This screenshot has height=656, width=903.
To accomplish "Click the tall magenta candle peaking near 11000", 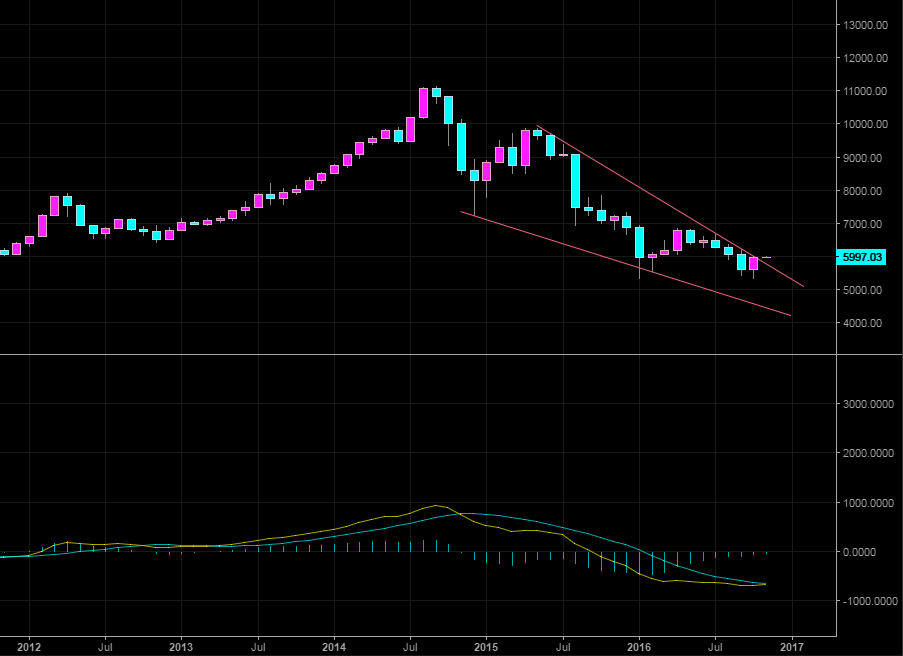I will point(423,103).
